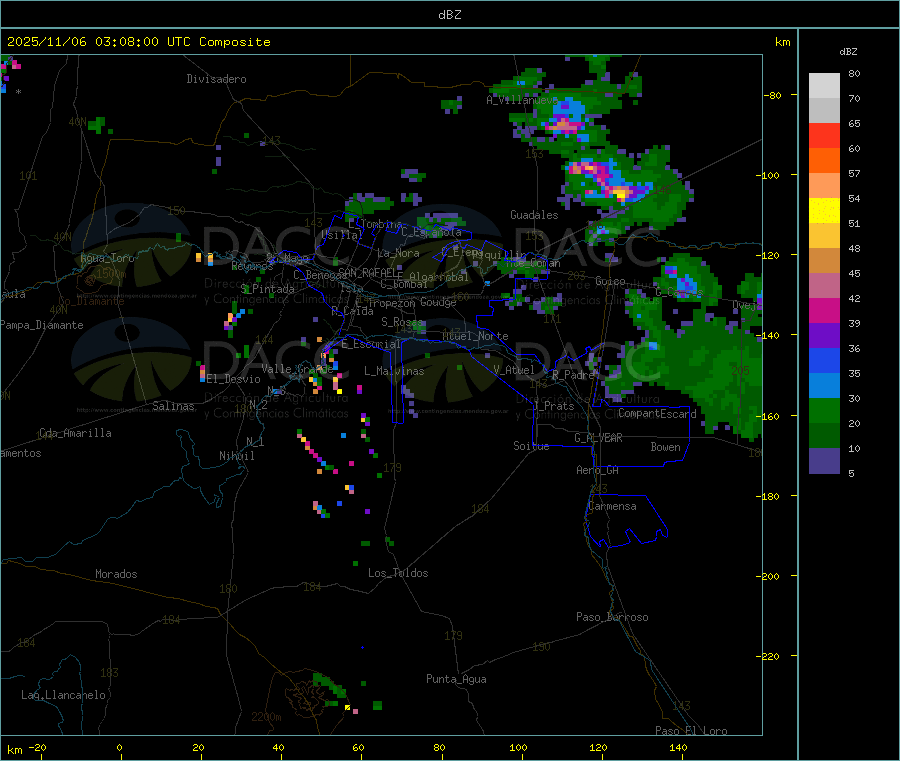This screenshot has width=900, height=761.
Task: Click the 'J_Prats' label
Action: tap(554, 406)
